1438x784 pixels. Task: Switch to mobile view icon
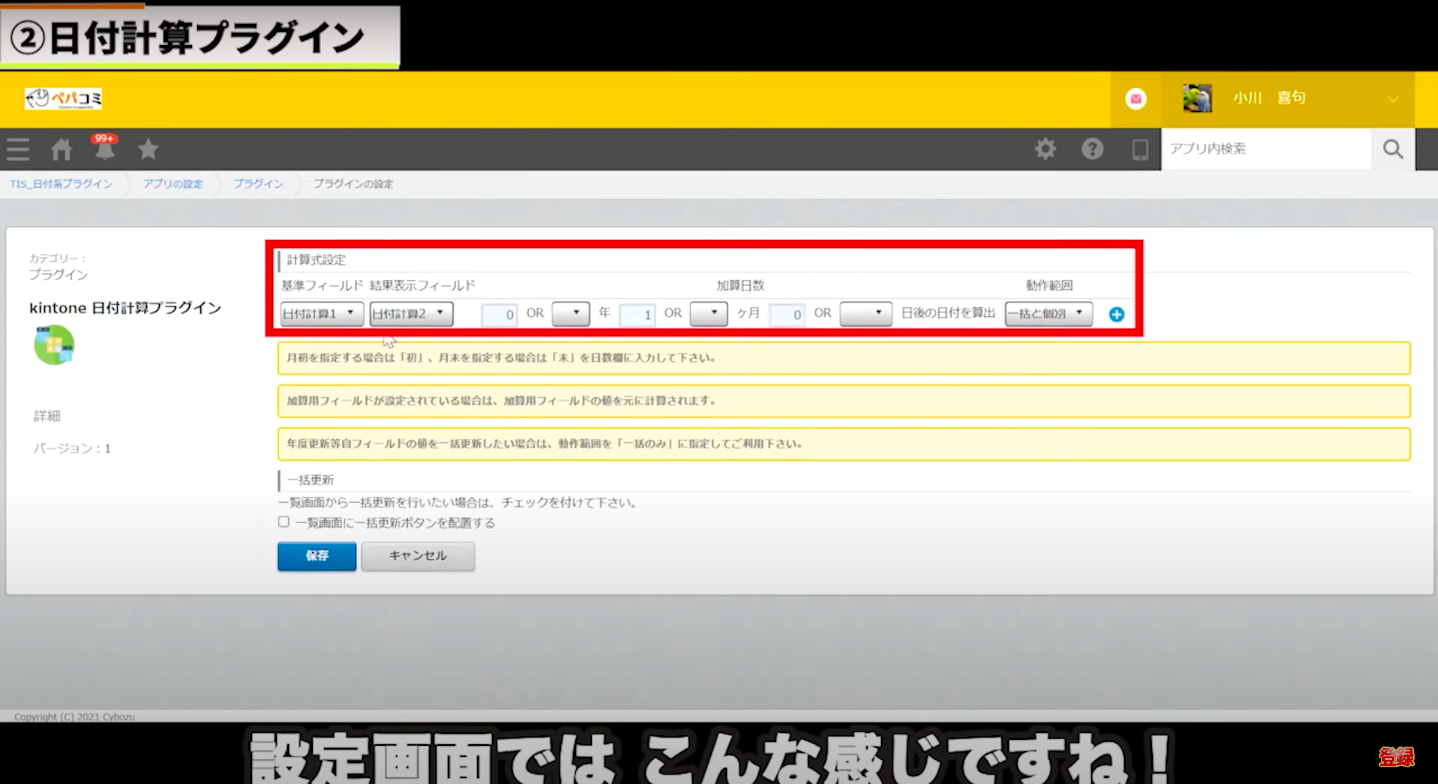coord(1139,149)
